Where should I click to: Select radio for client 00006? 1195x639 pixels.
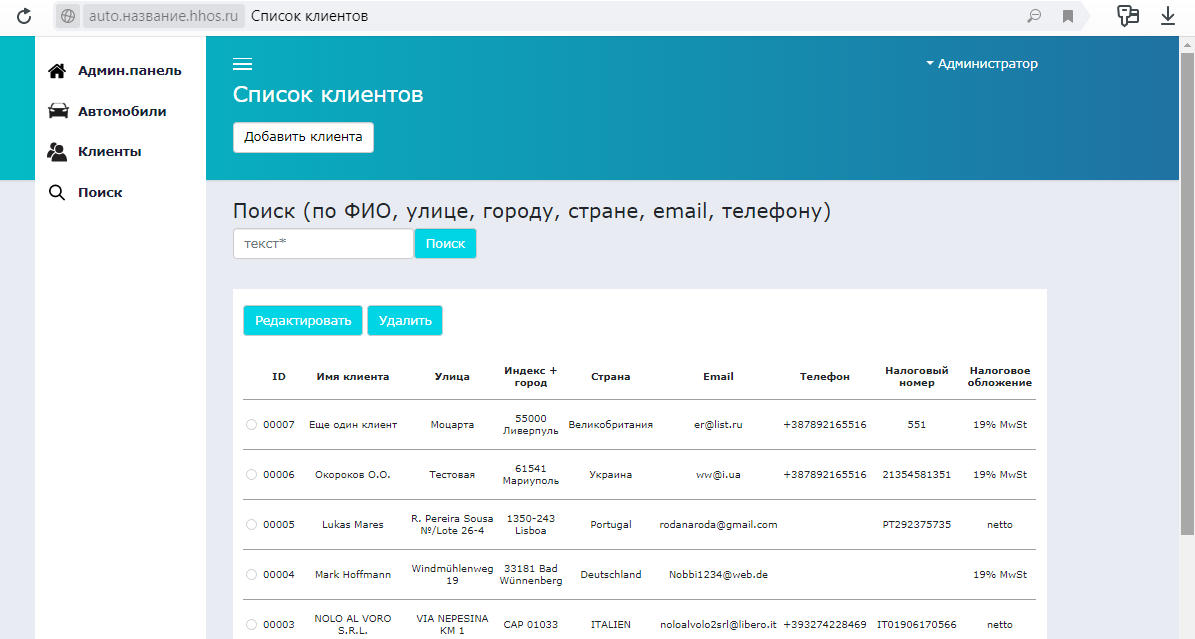[251, 474]
